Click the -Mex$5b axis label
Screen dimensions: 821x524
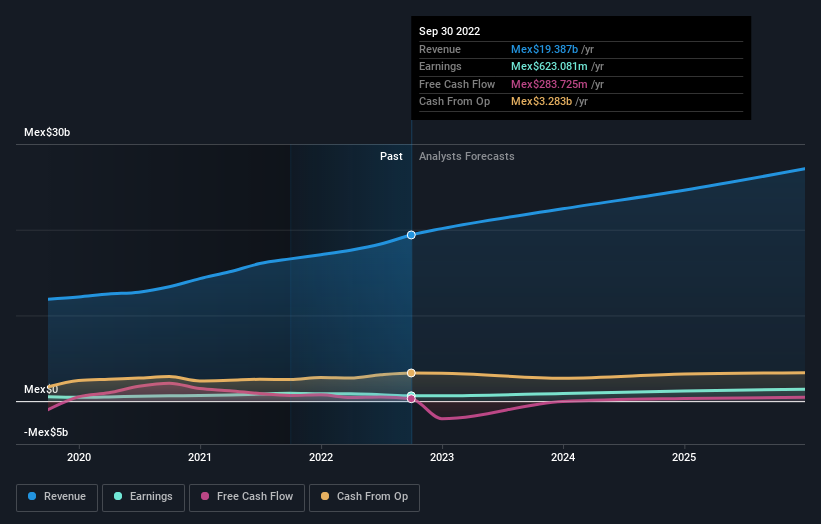click(46, 432)
